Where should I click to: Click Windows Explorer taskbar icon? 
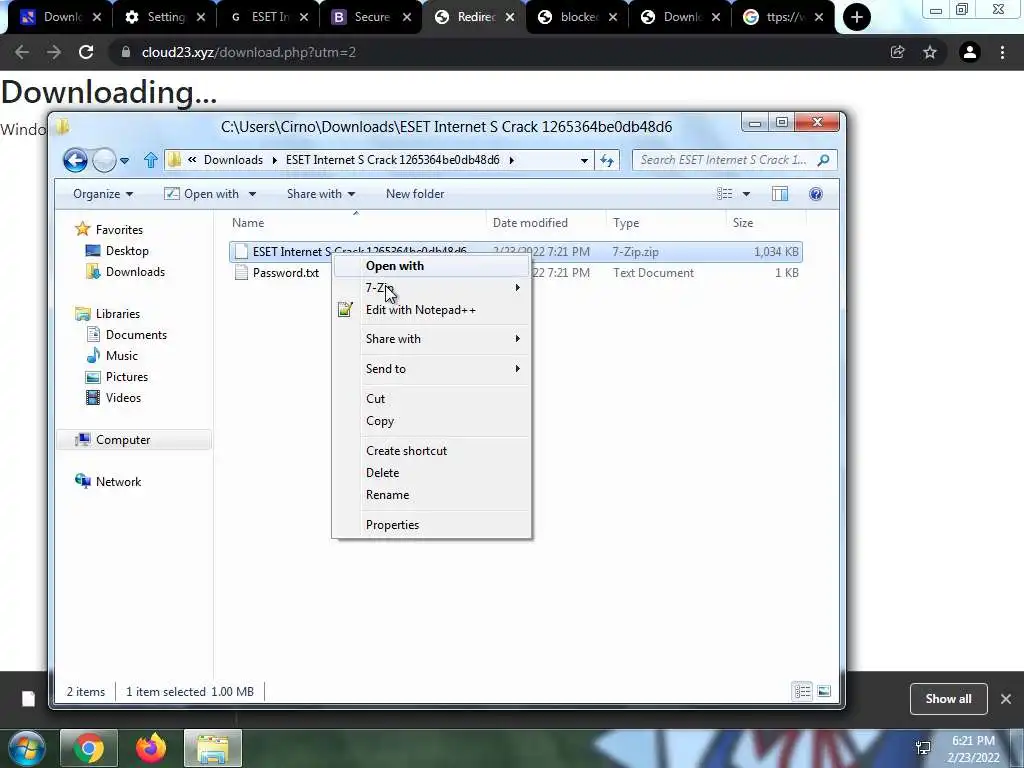pos(213,748)
